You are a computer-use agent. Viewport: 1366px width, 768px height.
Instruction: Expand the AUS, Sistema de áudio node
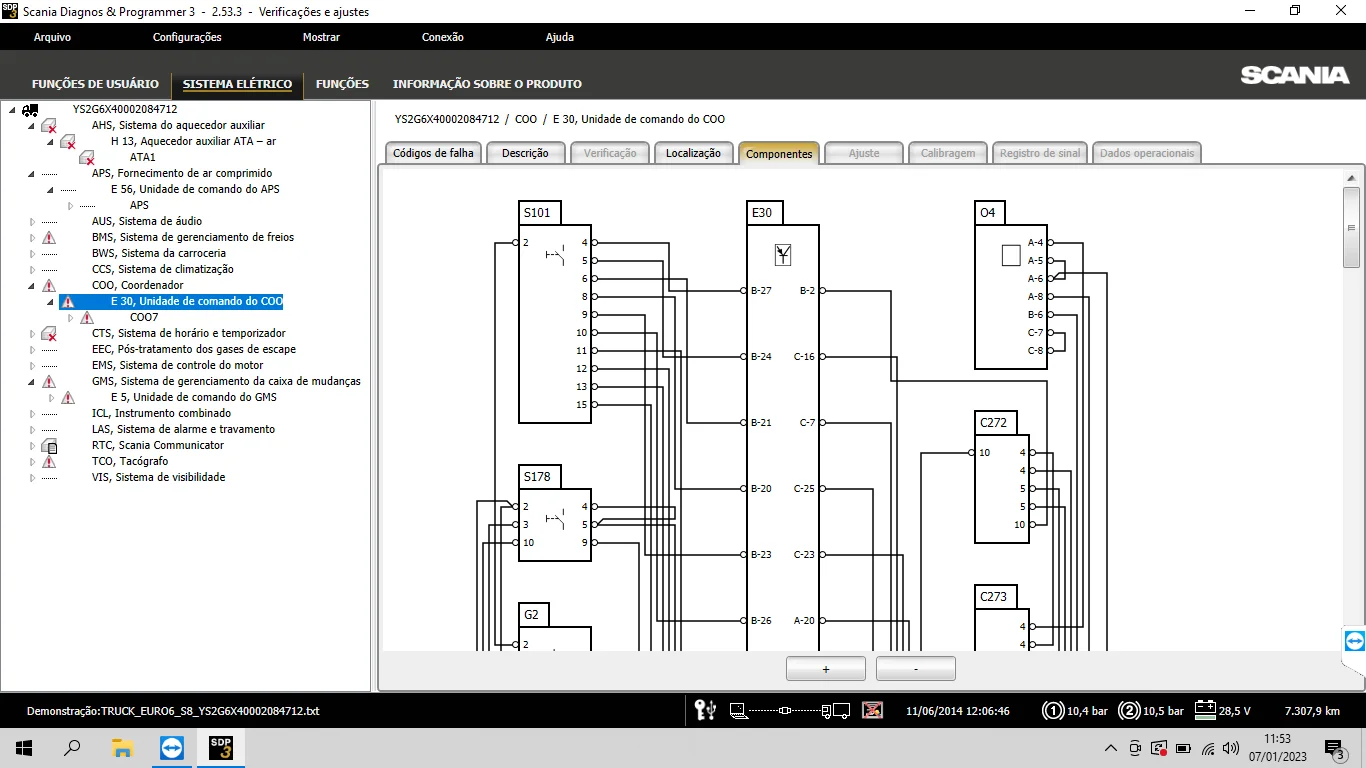pyautogui.click(x=32, y=222)
